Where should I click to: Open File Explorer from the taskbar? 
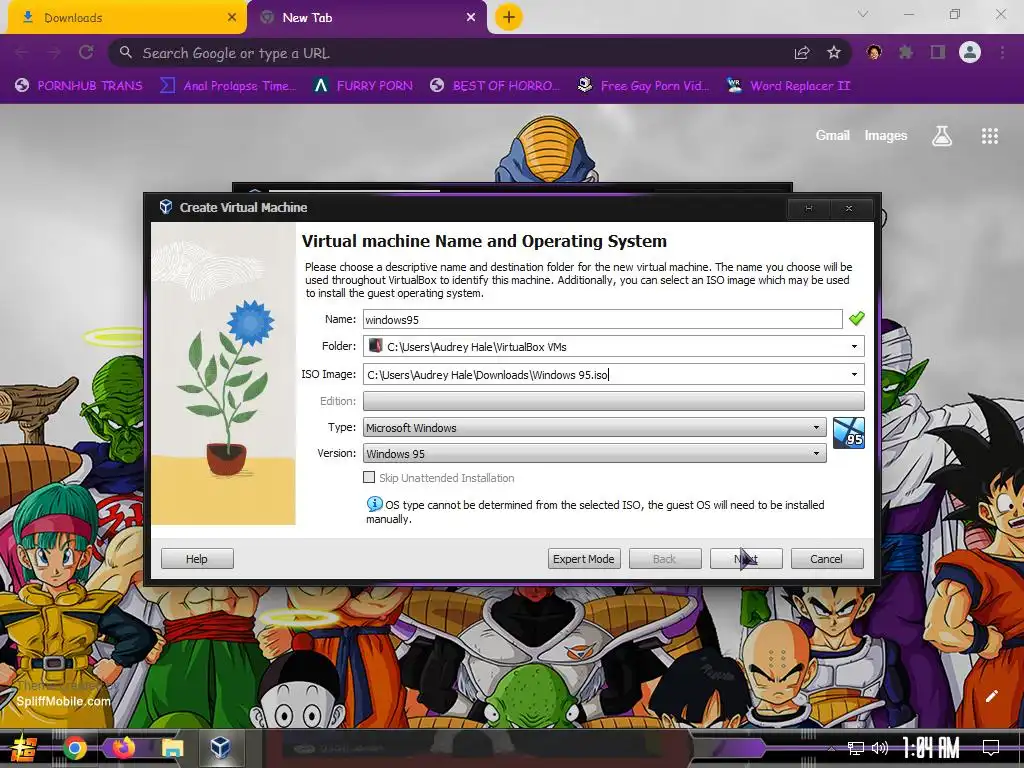pos(172,748)
